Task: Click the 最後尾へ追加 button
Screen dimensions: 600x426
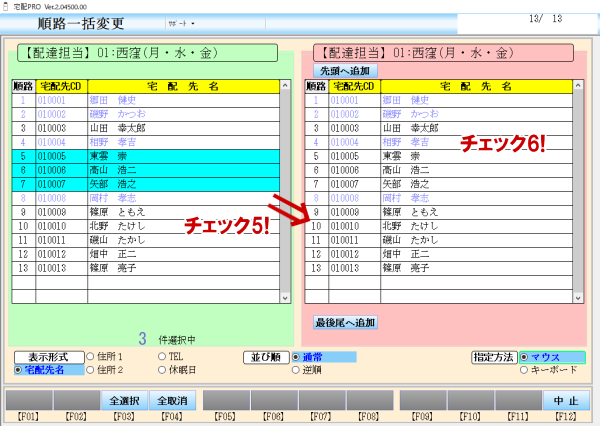Action: click(x=346, y=322)
